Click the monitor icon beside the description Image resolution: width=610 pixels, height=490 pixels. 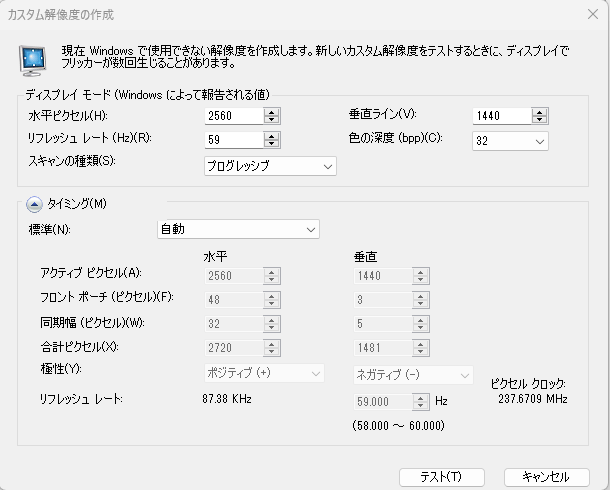[x=33, y=61]
